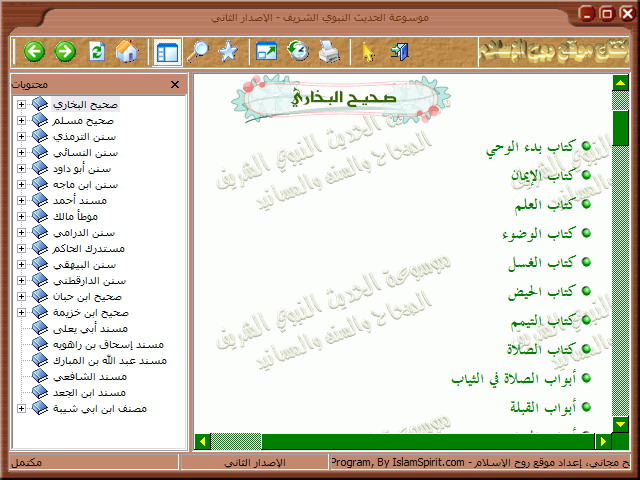Open كتاب الوضوء link
The width and height of the screenshot is (640, 480).
[539, 234]
